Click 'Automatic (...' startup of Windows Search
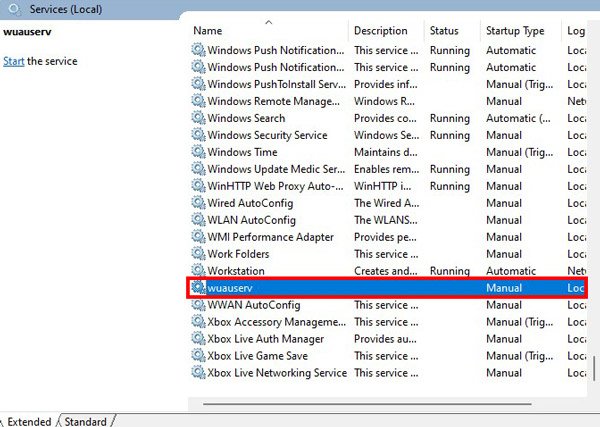Image resolution: width=600 pixels, height=427 pixels. 518,118
